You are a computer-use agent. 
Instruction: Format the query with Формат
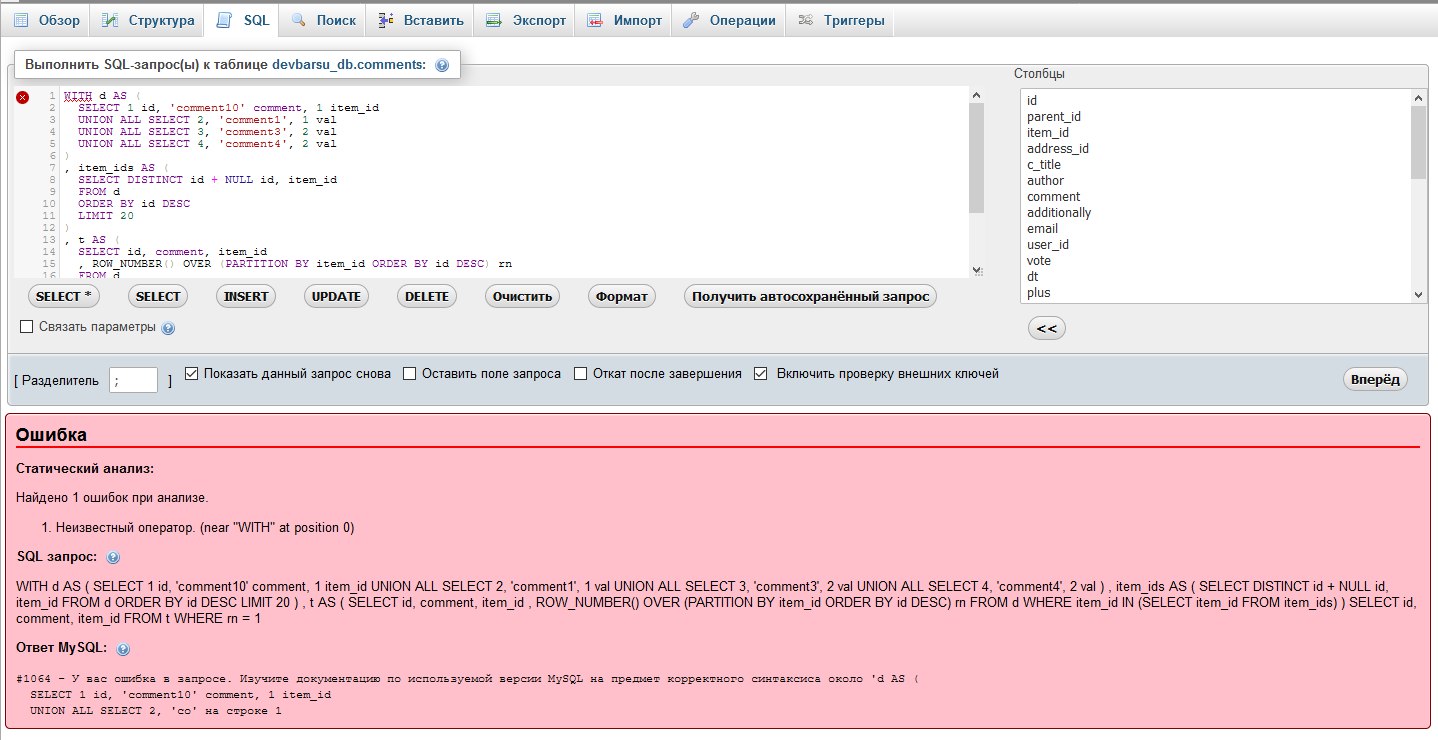622,296
